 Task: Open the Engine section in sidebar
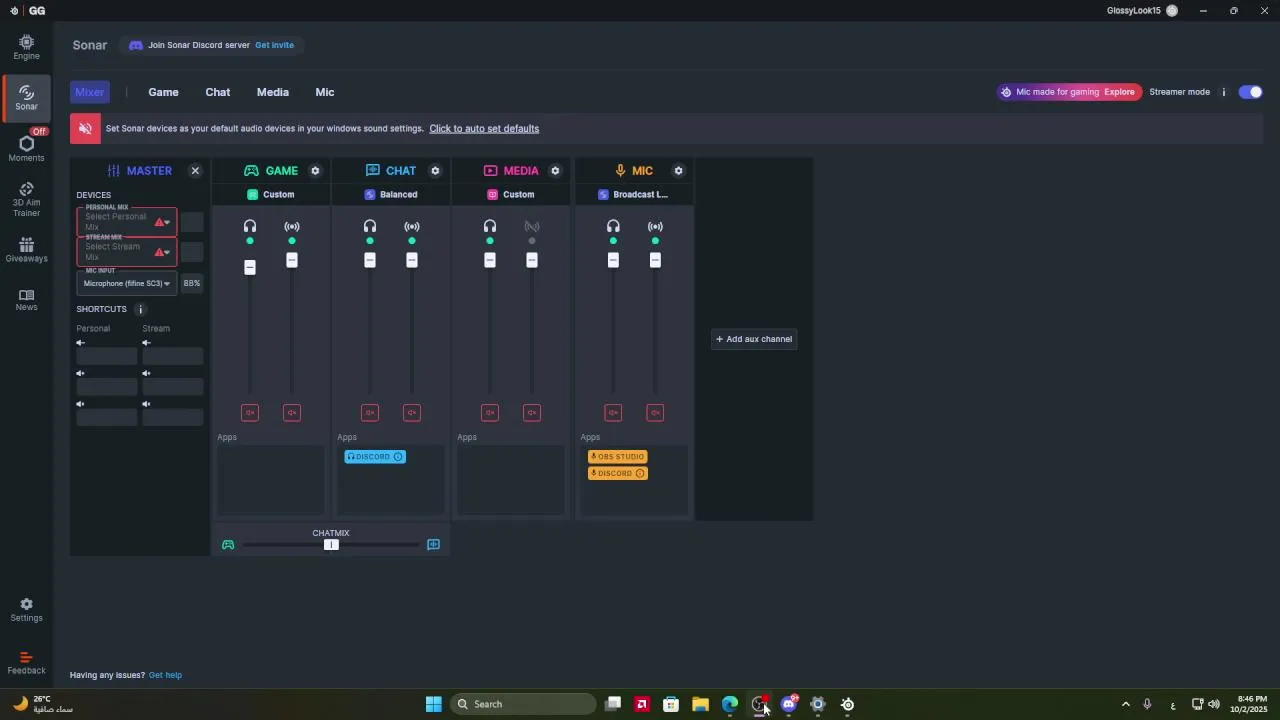coord(26,47)
